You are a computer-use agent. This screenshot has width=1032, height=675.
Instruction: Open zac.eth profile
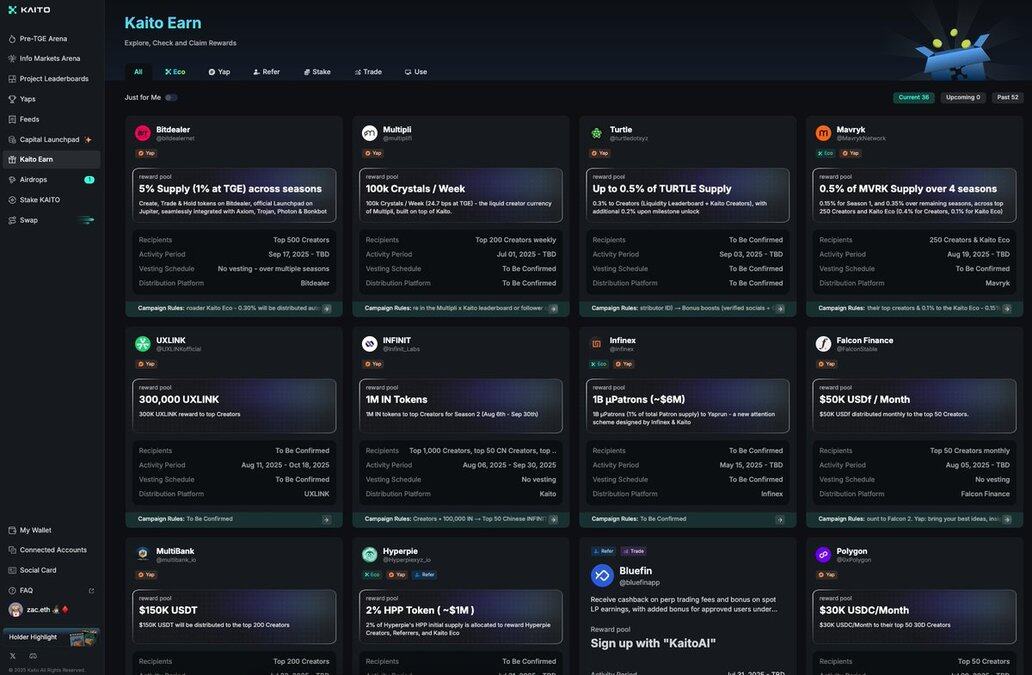coord(38,610)
